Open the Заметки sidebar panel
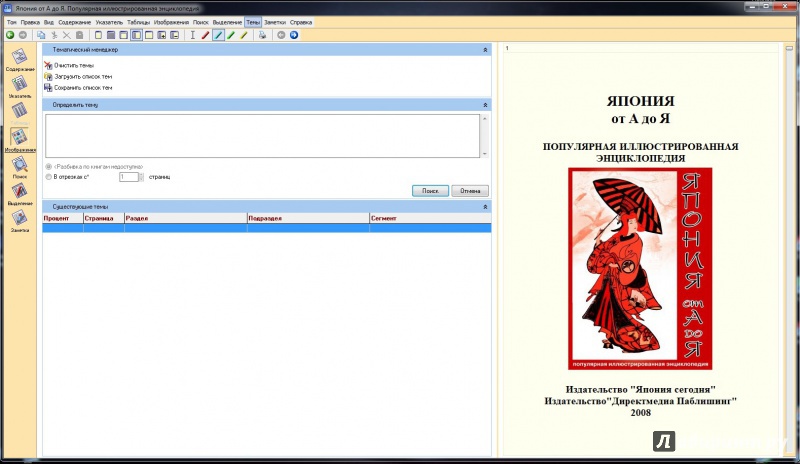800x464 pixels. (20, 222)
